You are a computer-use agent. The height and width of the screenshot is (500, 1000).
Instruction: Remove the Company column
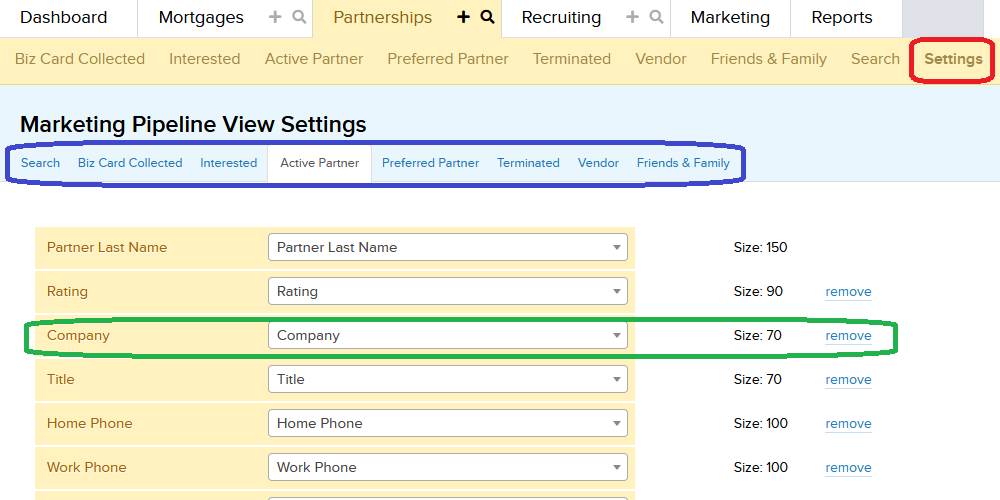tap(848, 336)
